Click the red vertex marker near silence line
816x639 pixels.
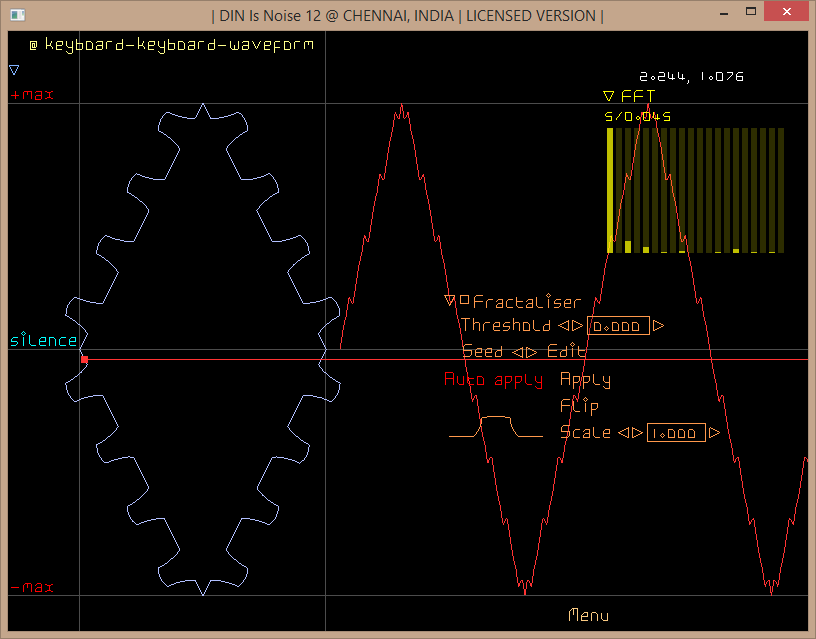85,359
